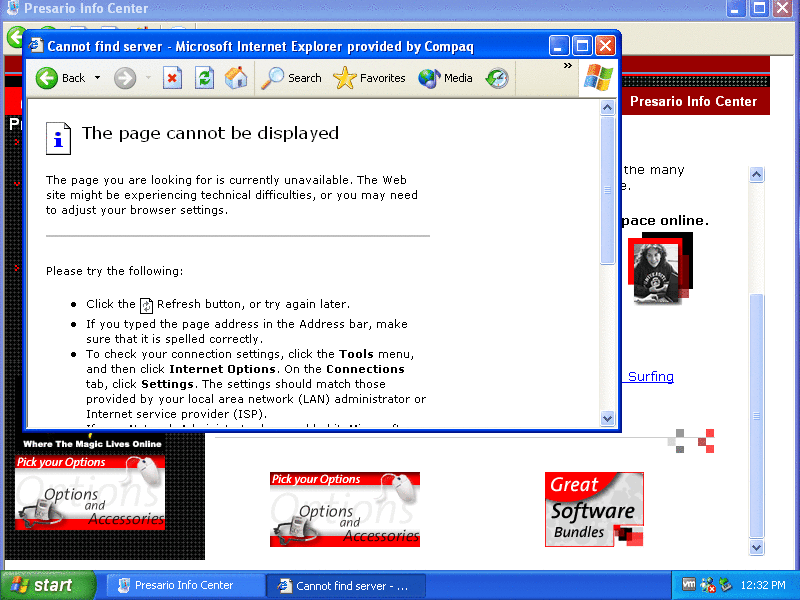Image resolution: width=800 pixels, height=600 pixels.
Task: Open the Favorites pane
Action: pos(369,78)
